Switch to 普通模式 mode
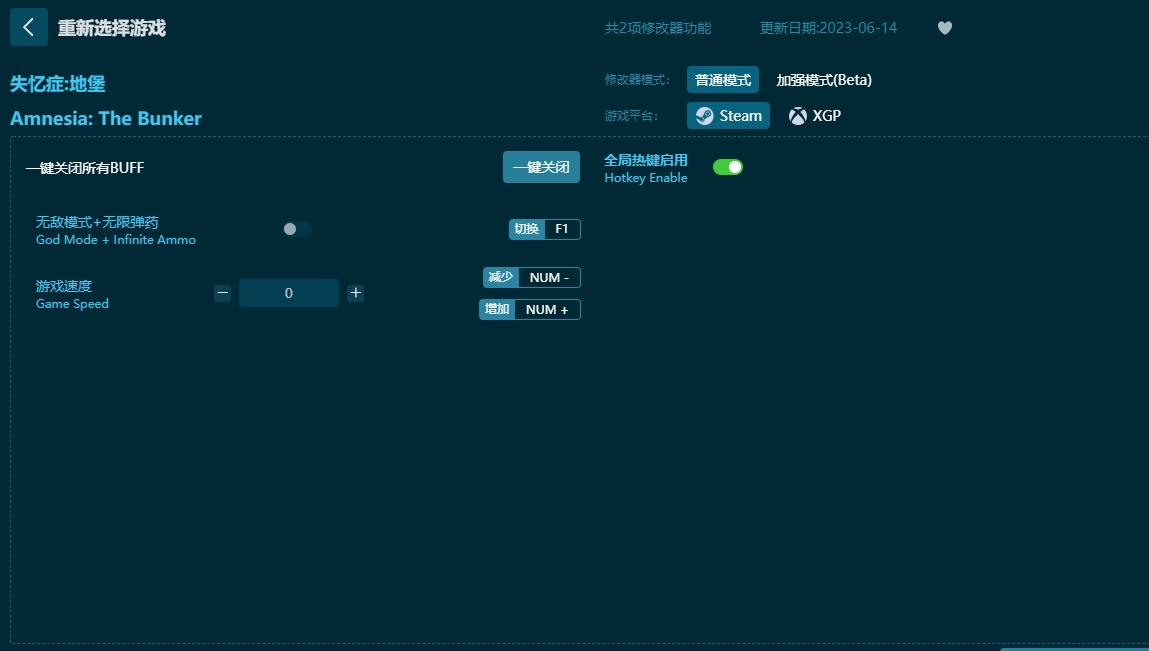The height and width of the screenshot is (651, 1149). 723,80
